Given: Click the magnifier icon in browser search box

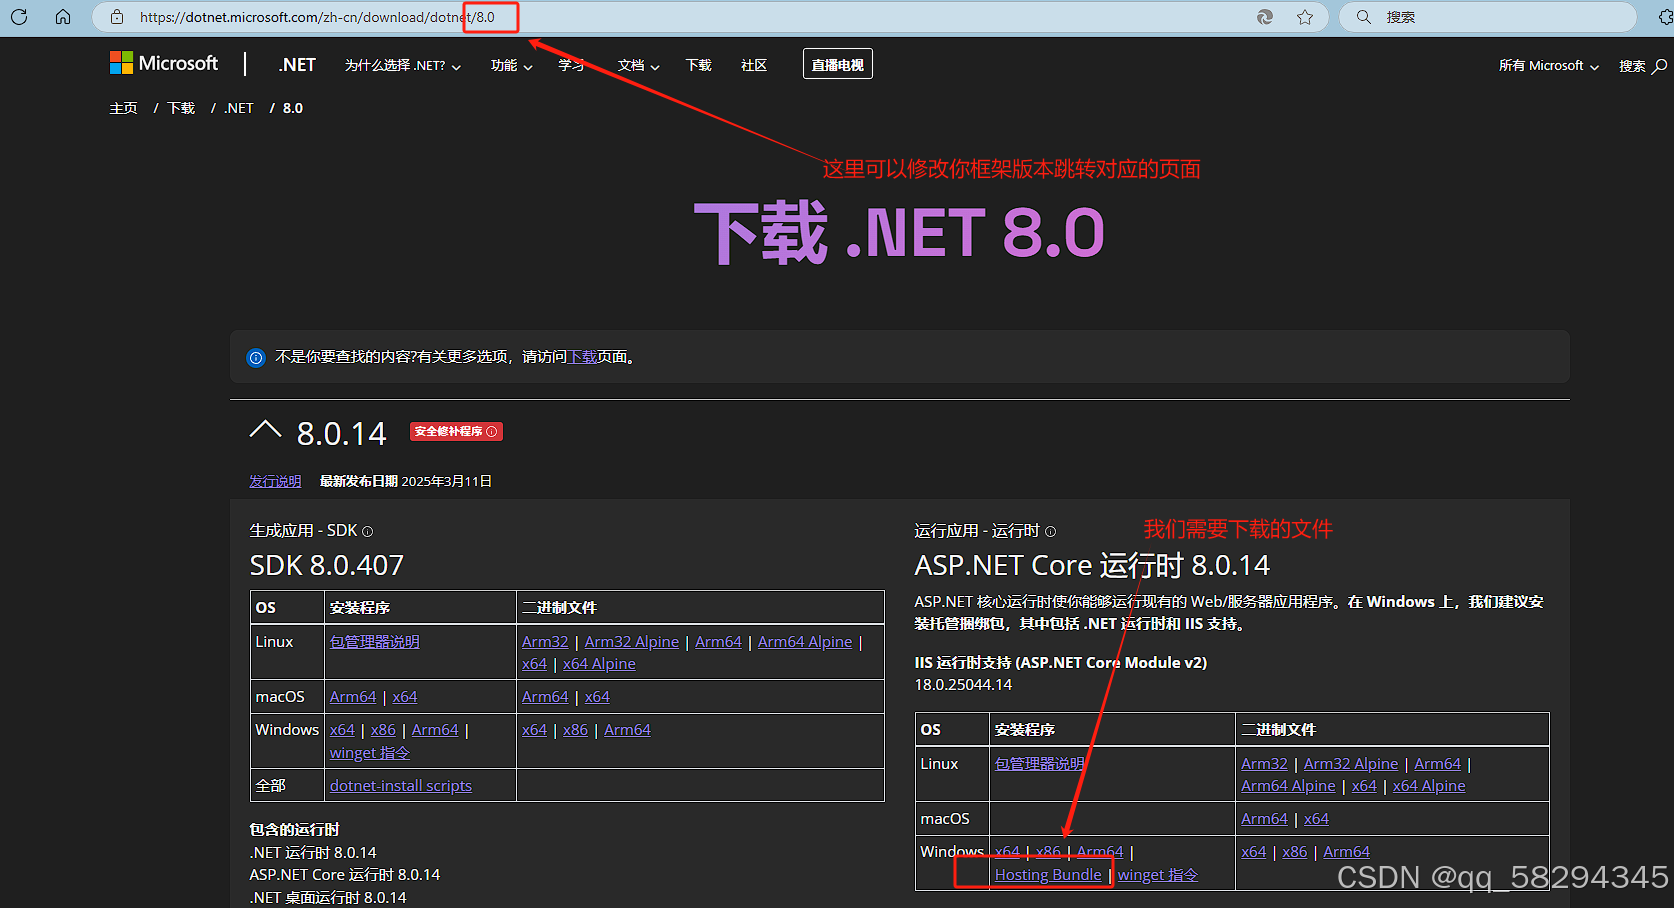Looking at the screenshot, I should (x=1364, y=17).
